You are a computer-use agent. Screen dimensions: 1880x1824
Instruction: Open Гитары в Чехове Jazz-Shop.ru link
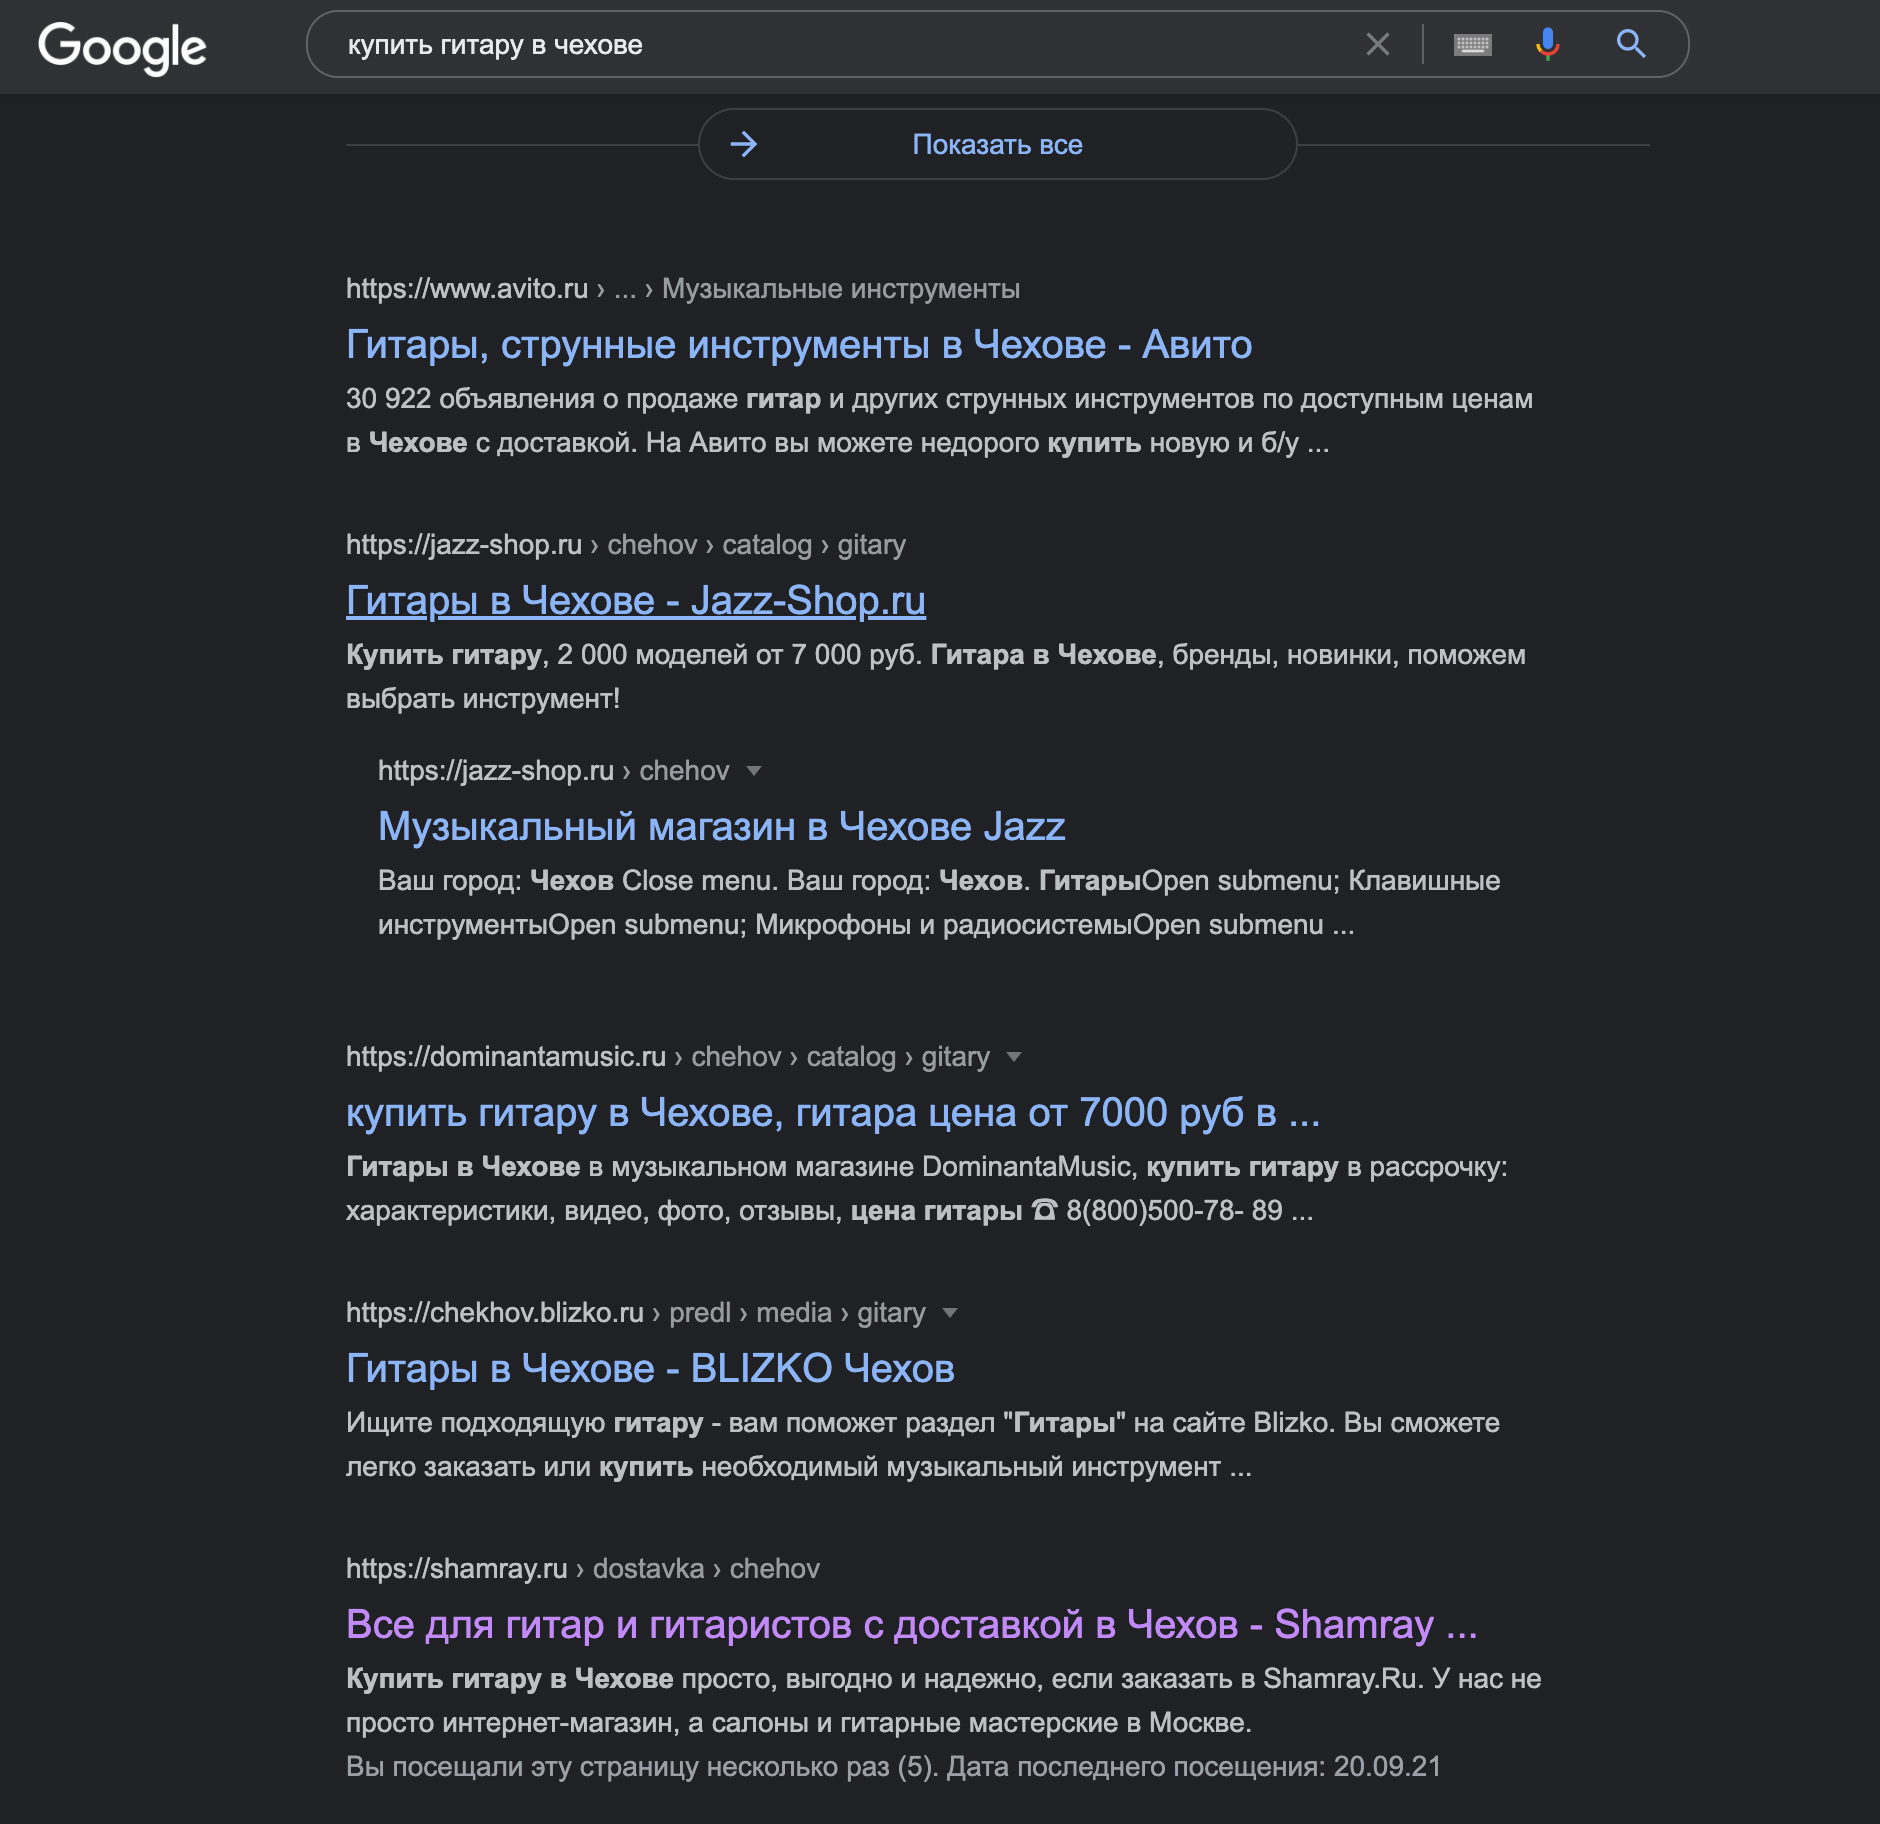click(635, 601)
